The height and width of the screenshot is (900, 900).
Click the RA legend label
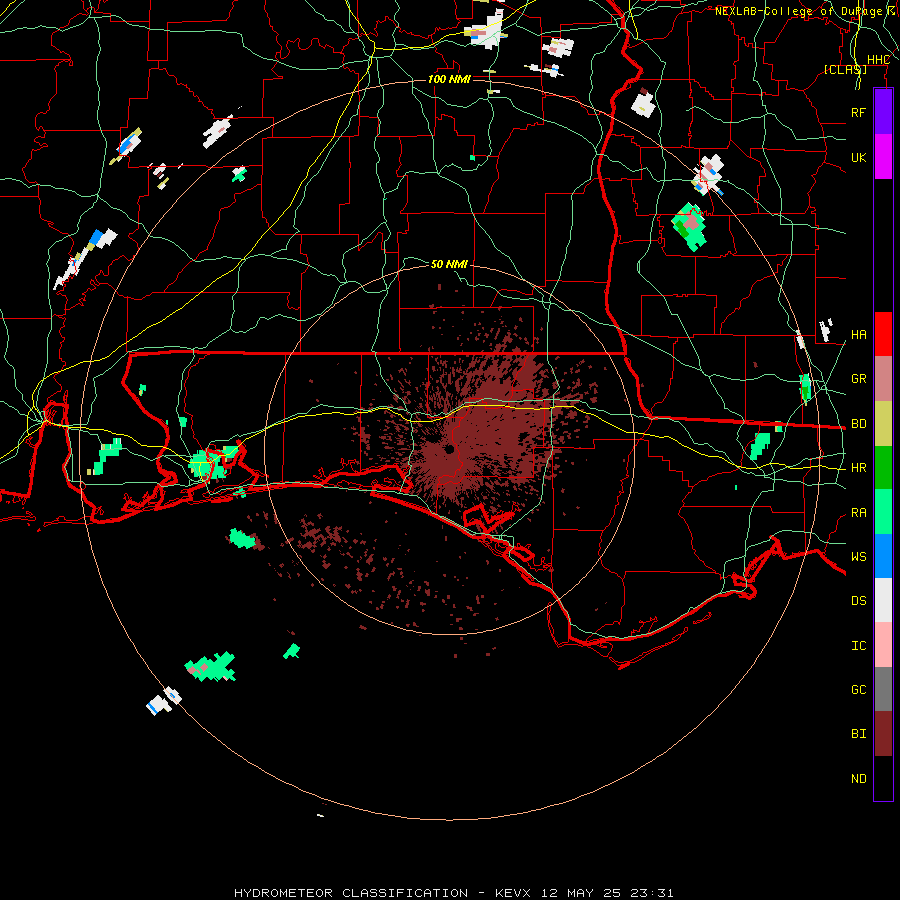[x=858, y=512]
